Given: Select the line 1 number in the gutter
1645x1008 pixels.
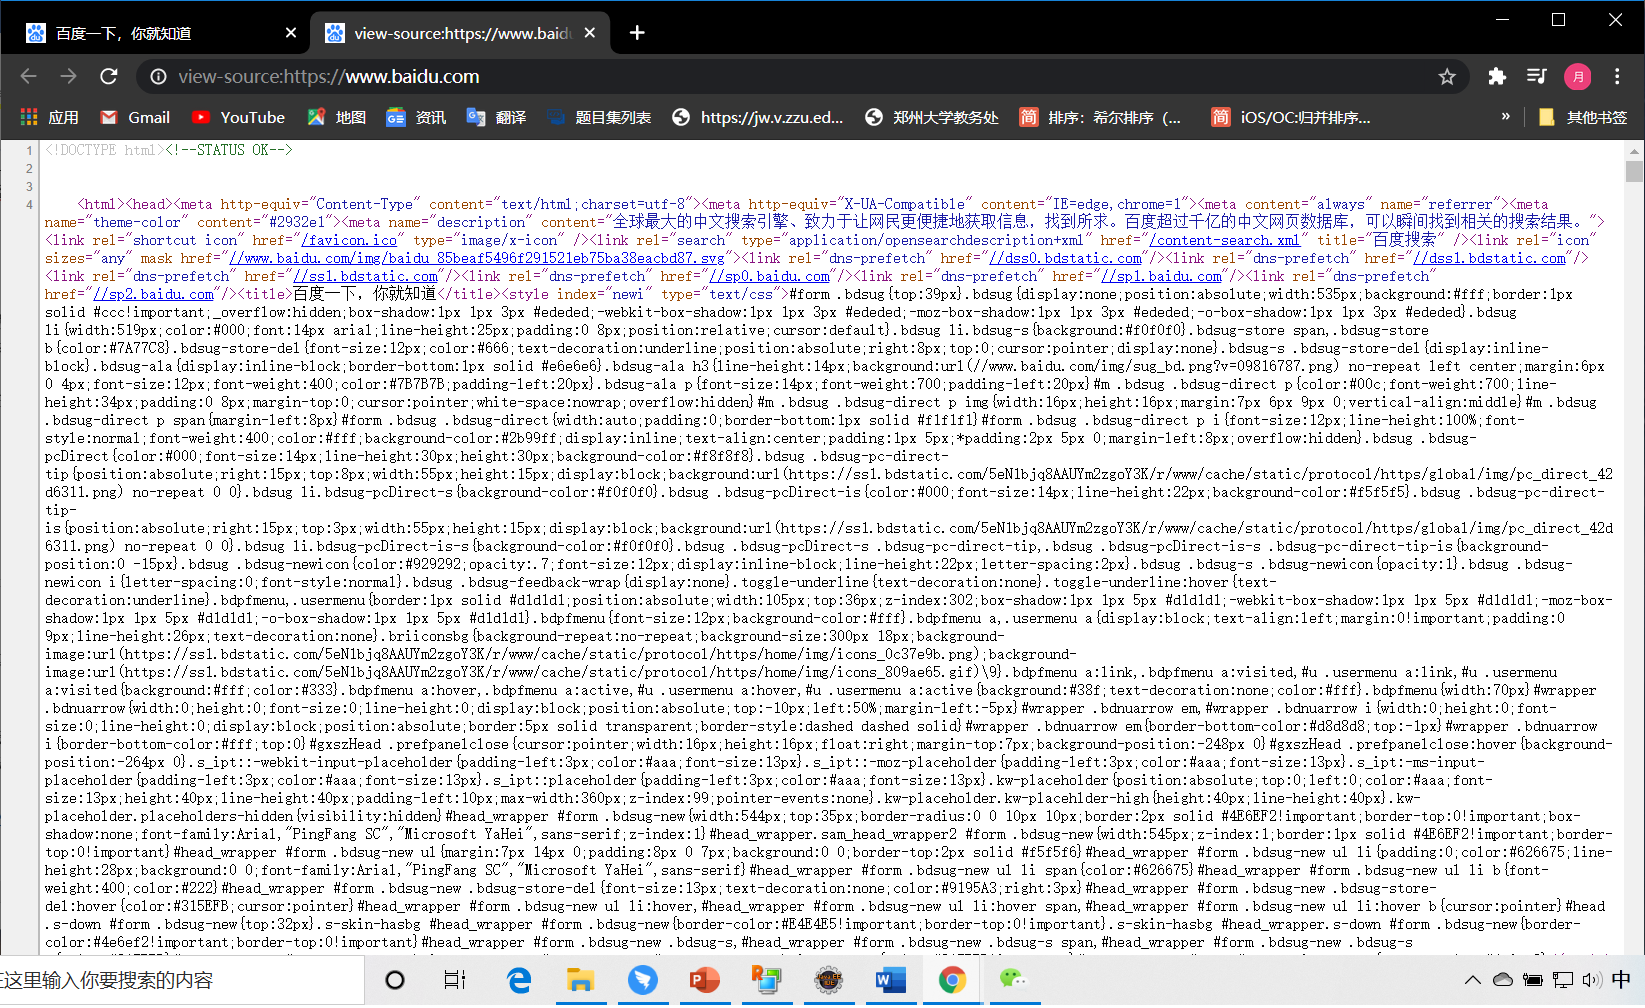Looking at the screenshot, I should [x=29, y=150].
